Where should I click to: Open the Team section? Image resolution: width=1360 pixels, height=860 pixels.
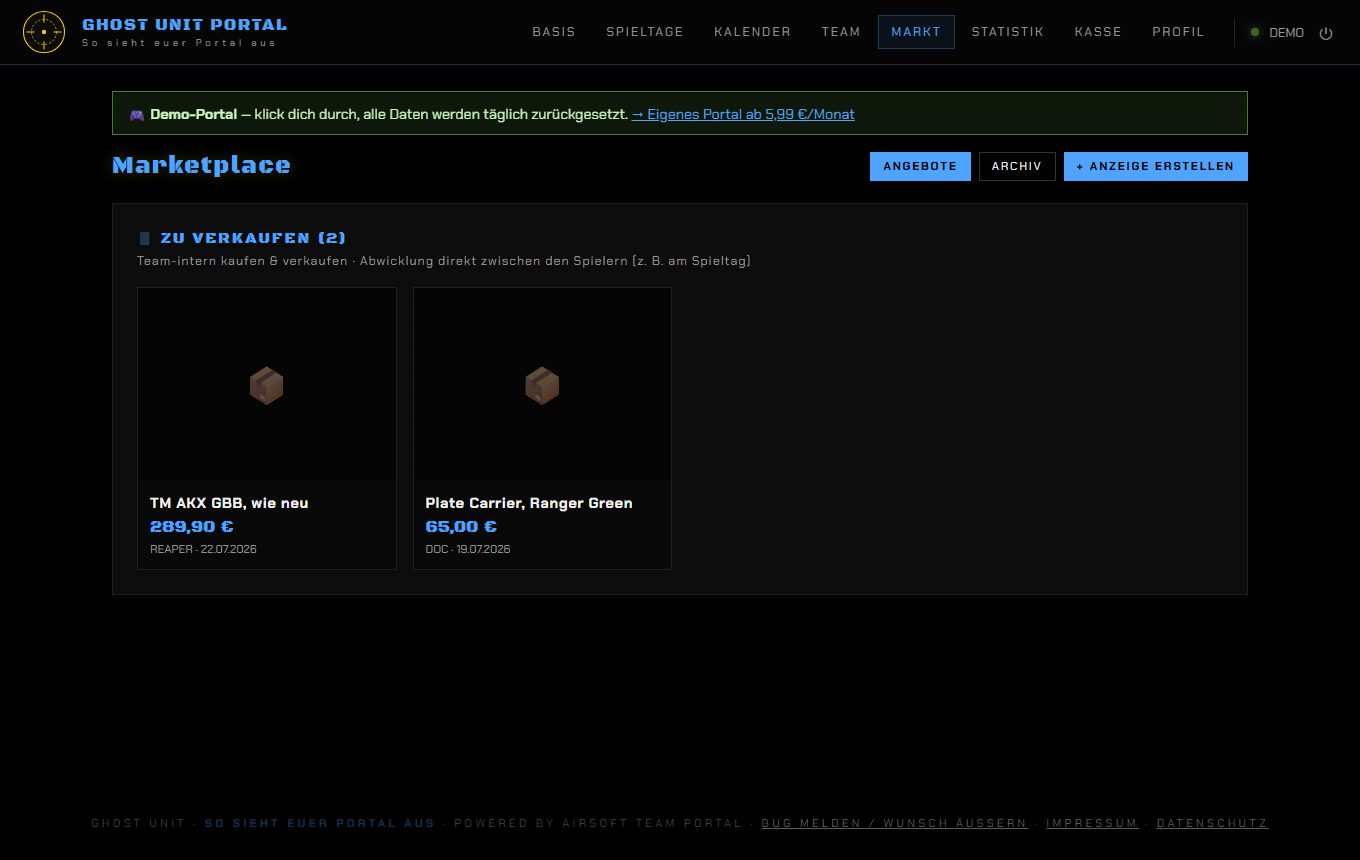pyautogui.click(x=841, y=32)
